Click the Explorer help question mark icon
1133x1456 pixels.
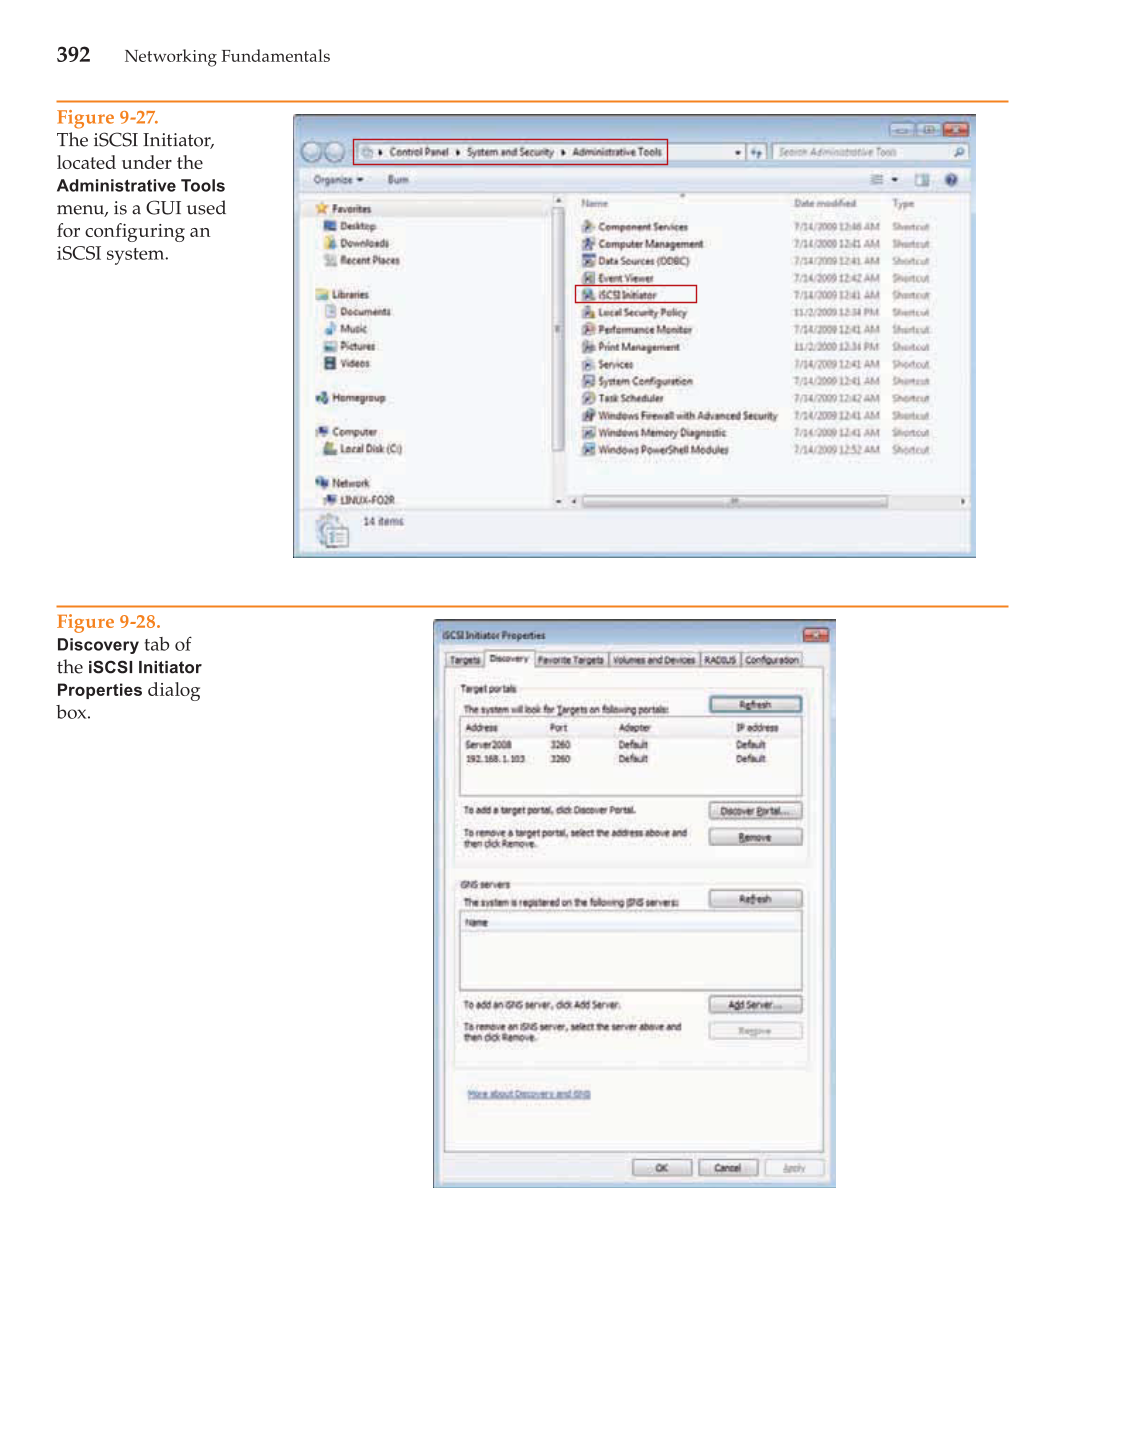pos(951,180)
